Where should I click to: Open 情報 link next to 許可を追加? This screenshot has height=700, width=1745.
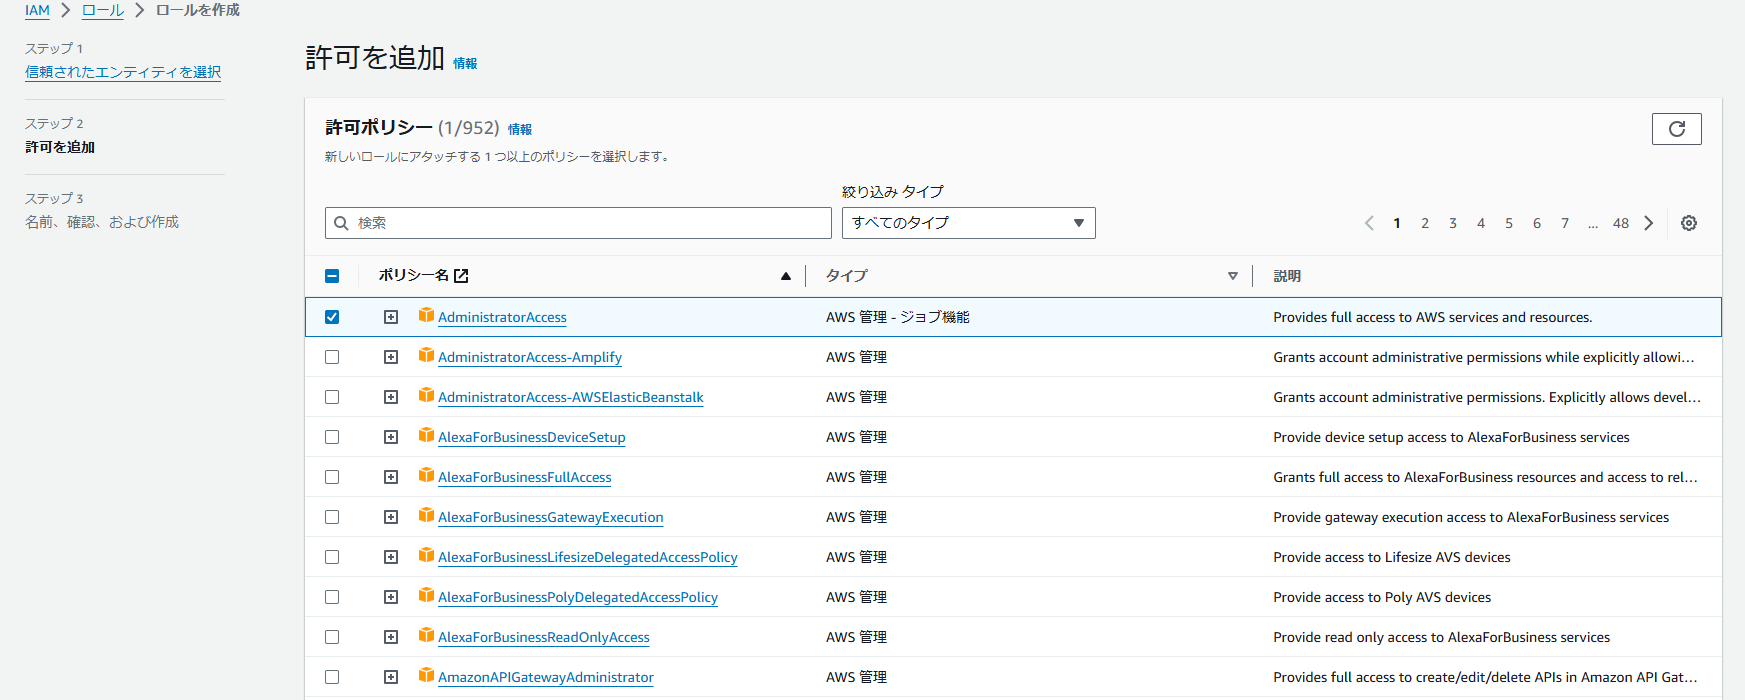465,63
